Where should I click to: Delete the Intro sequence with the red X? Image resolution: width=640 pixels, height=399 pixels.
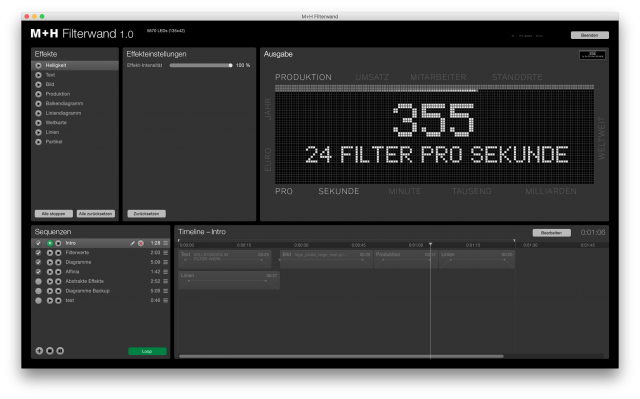point(141,243)
